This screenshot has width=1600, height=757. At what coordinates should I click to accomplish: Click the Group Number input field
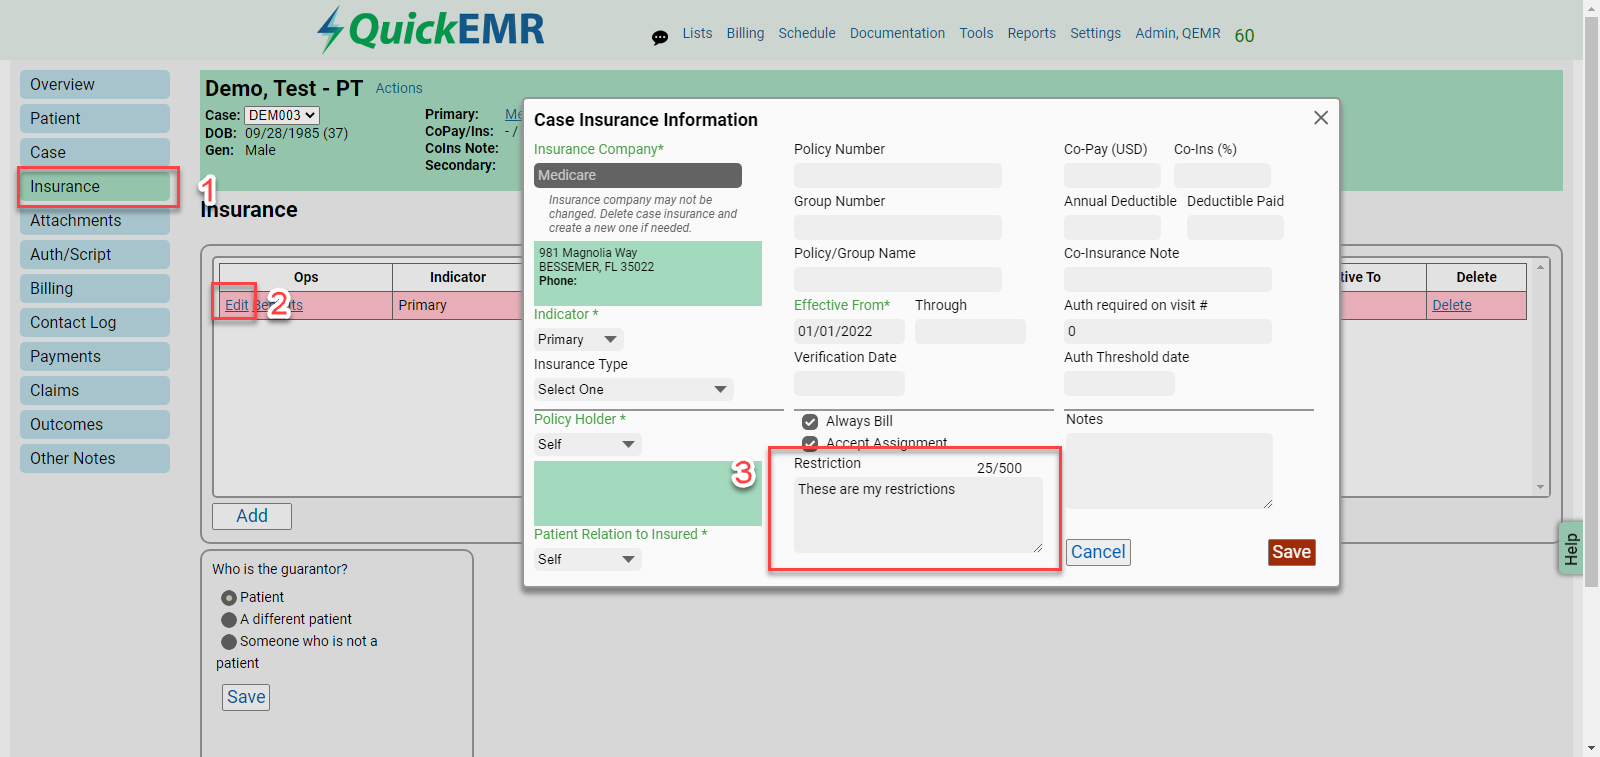pos(898,228)
